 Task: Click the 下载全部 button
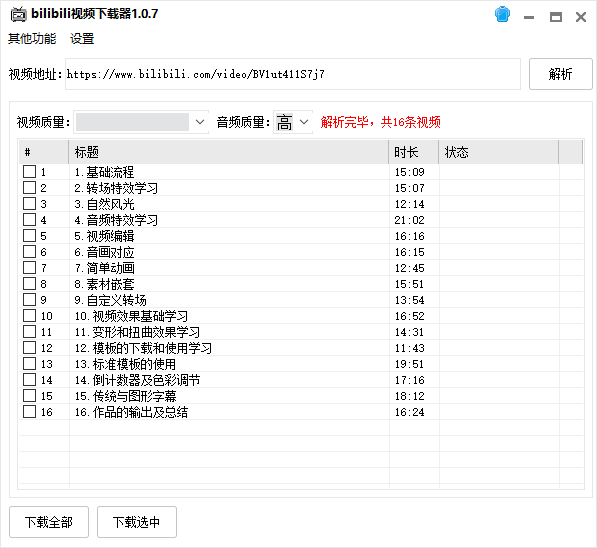coord(49,522)
